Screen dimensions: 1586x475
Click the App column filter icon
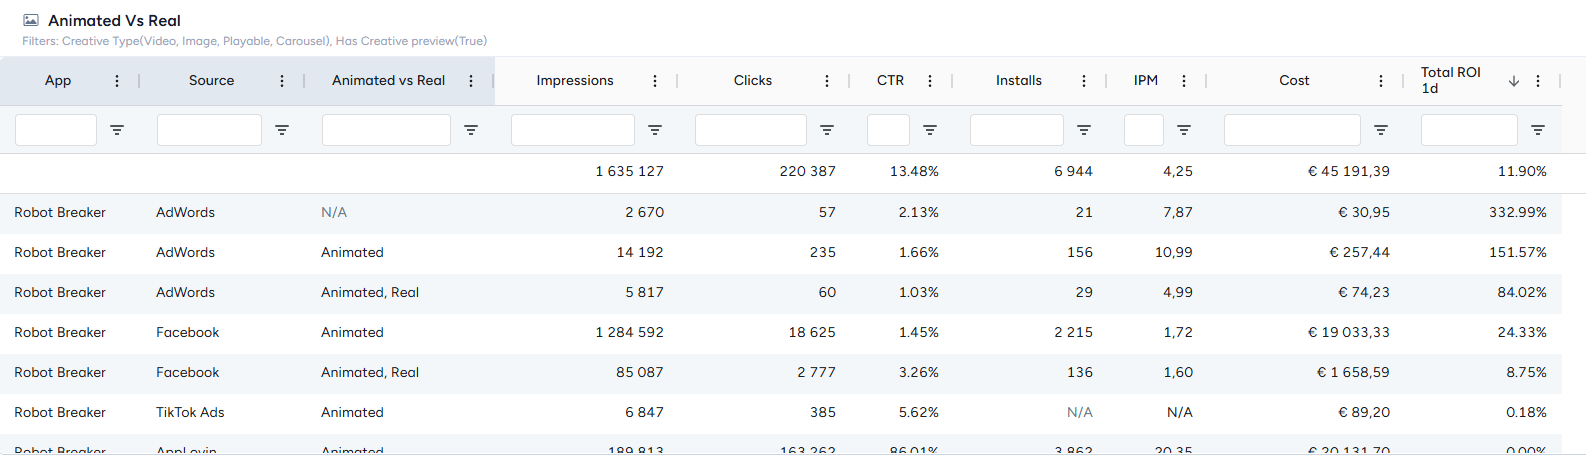(117, 130)
